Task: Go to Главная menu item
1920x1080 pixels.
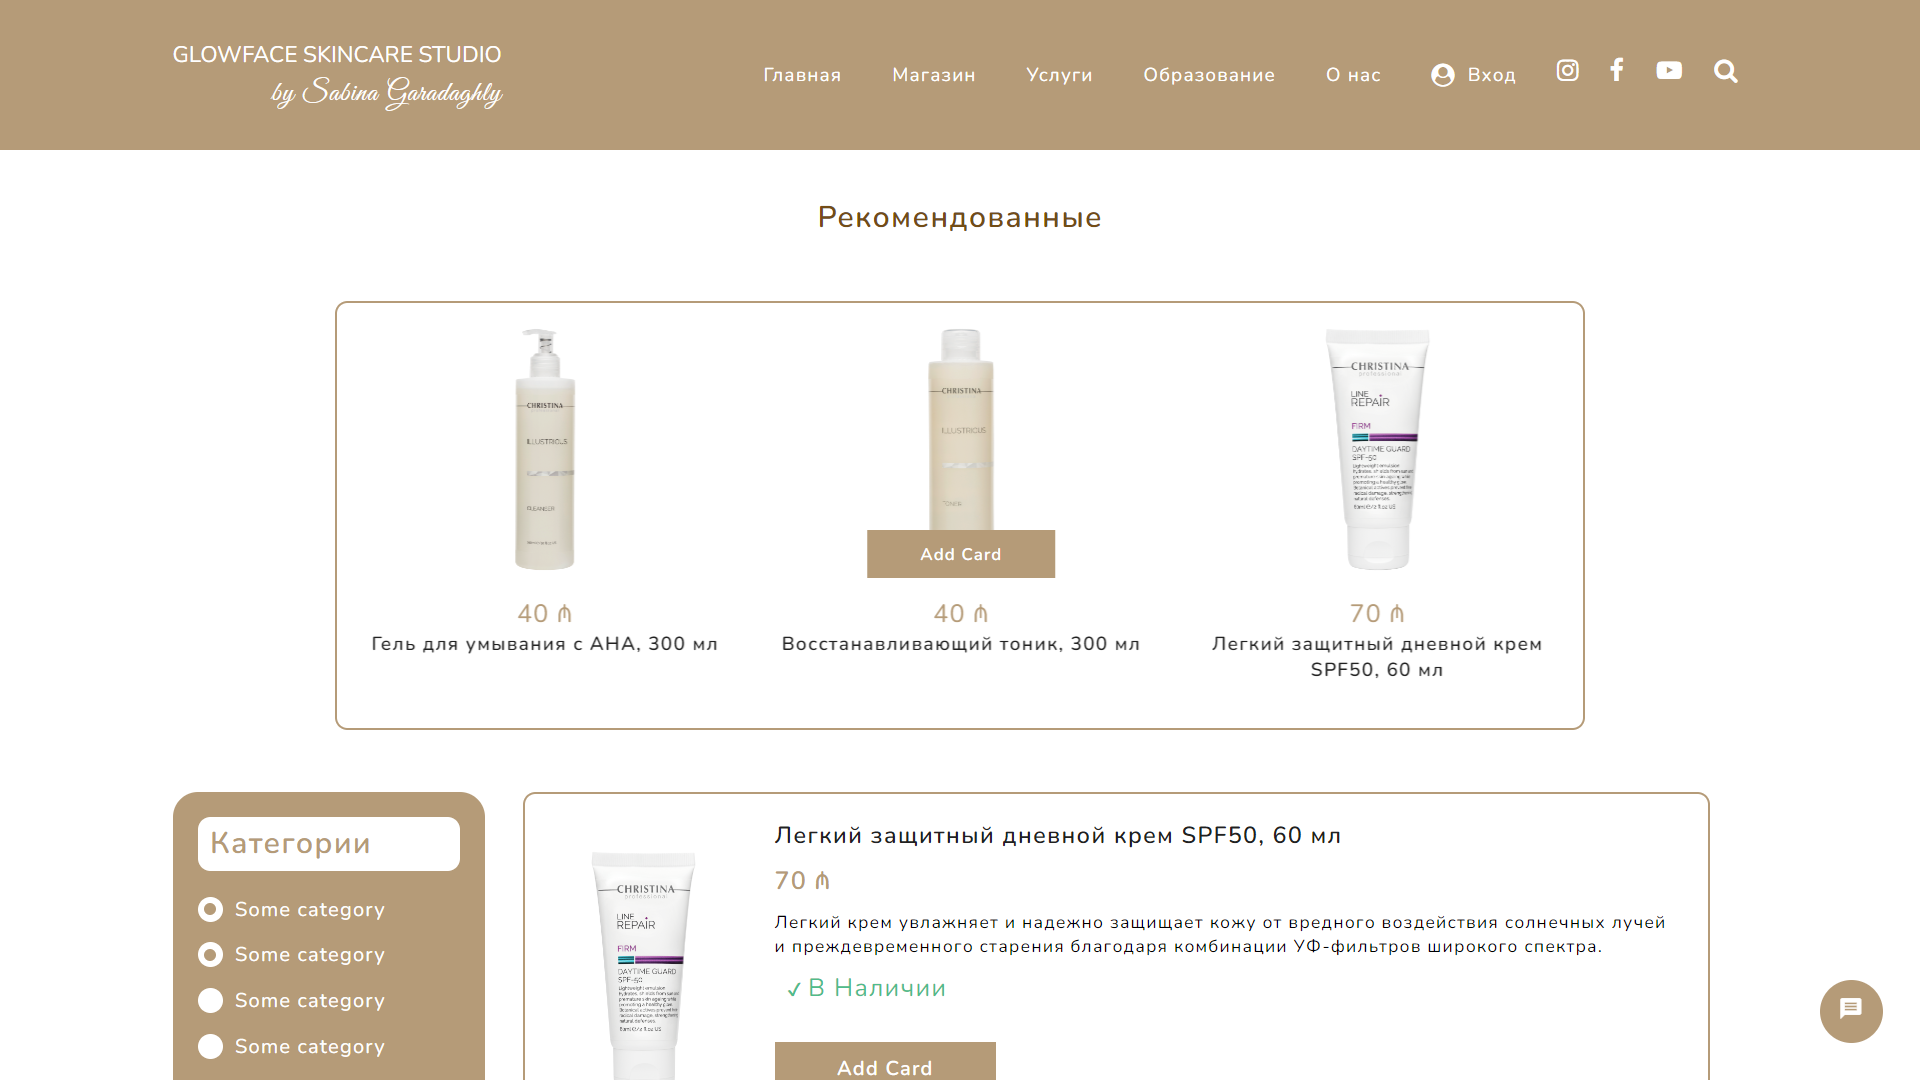Action: coord(802,75)
